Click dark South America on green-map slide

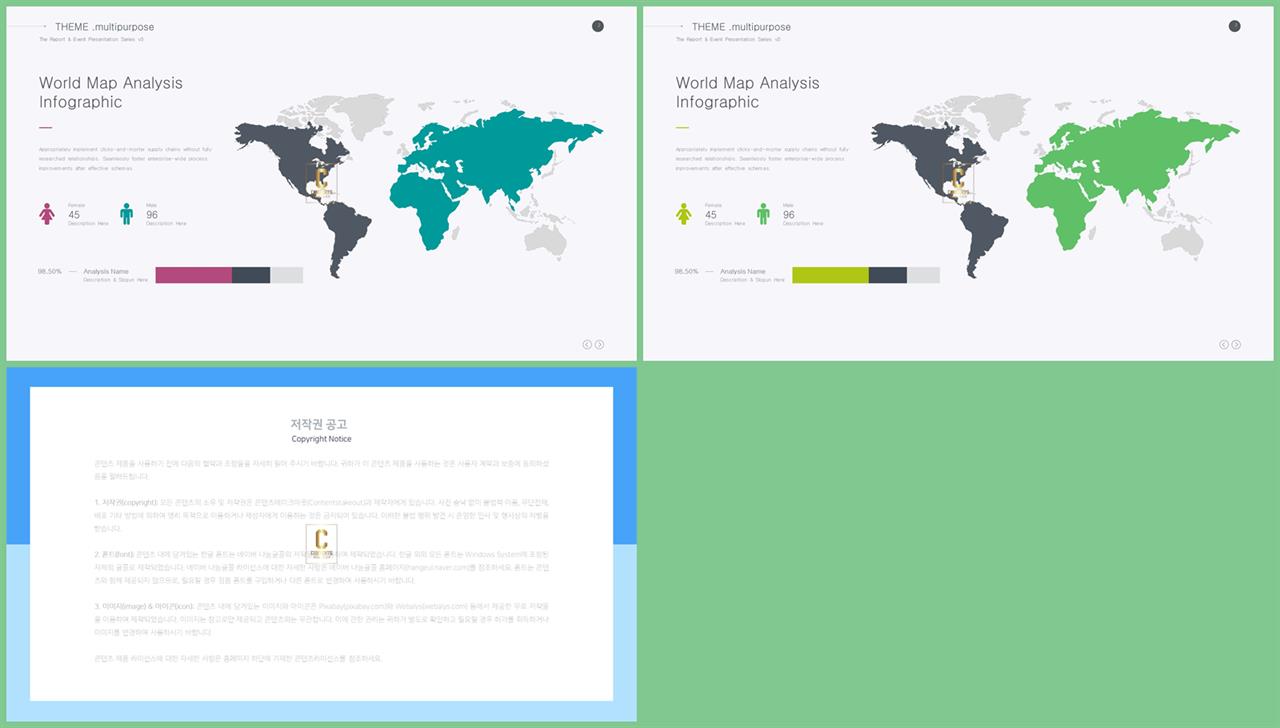[984, 236]
